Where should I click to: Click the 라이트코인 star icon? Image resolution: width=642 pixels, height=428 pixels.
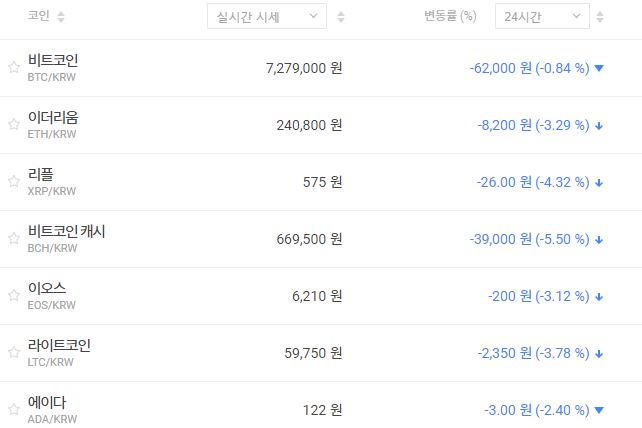(14, 353)
